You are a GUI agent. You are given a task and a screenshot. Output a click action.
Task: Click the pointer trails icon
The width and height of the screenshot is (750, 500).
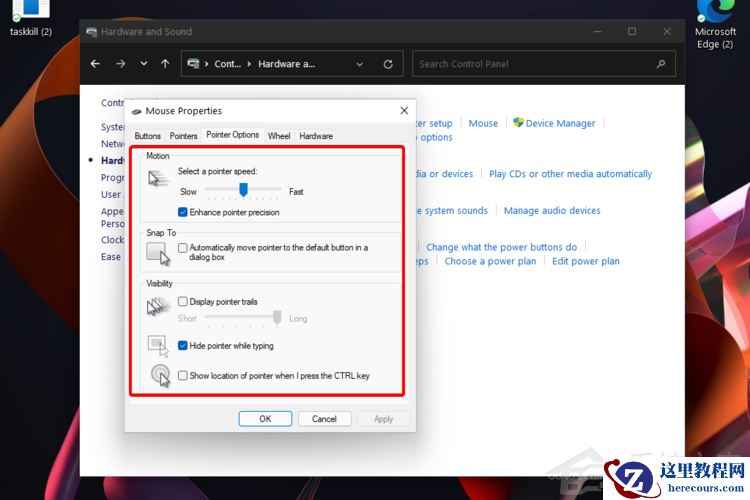pyautogui.click(x=158, y=306)
